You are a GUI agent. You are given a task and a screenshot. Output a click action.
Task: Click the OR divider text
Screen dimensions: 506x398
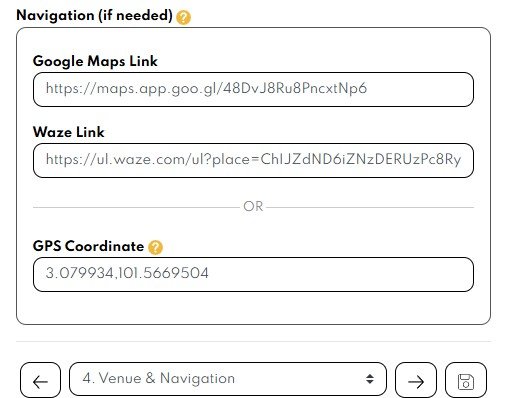253,206
